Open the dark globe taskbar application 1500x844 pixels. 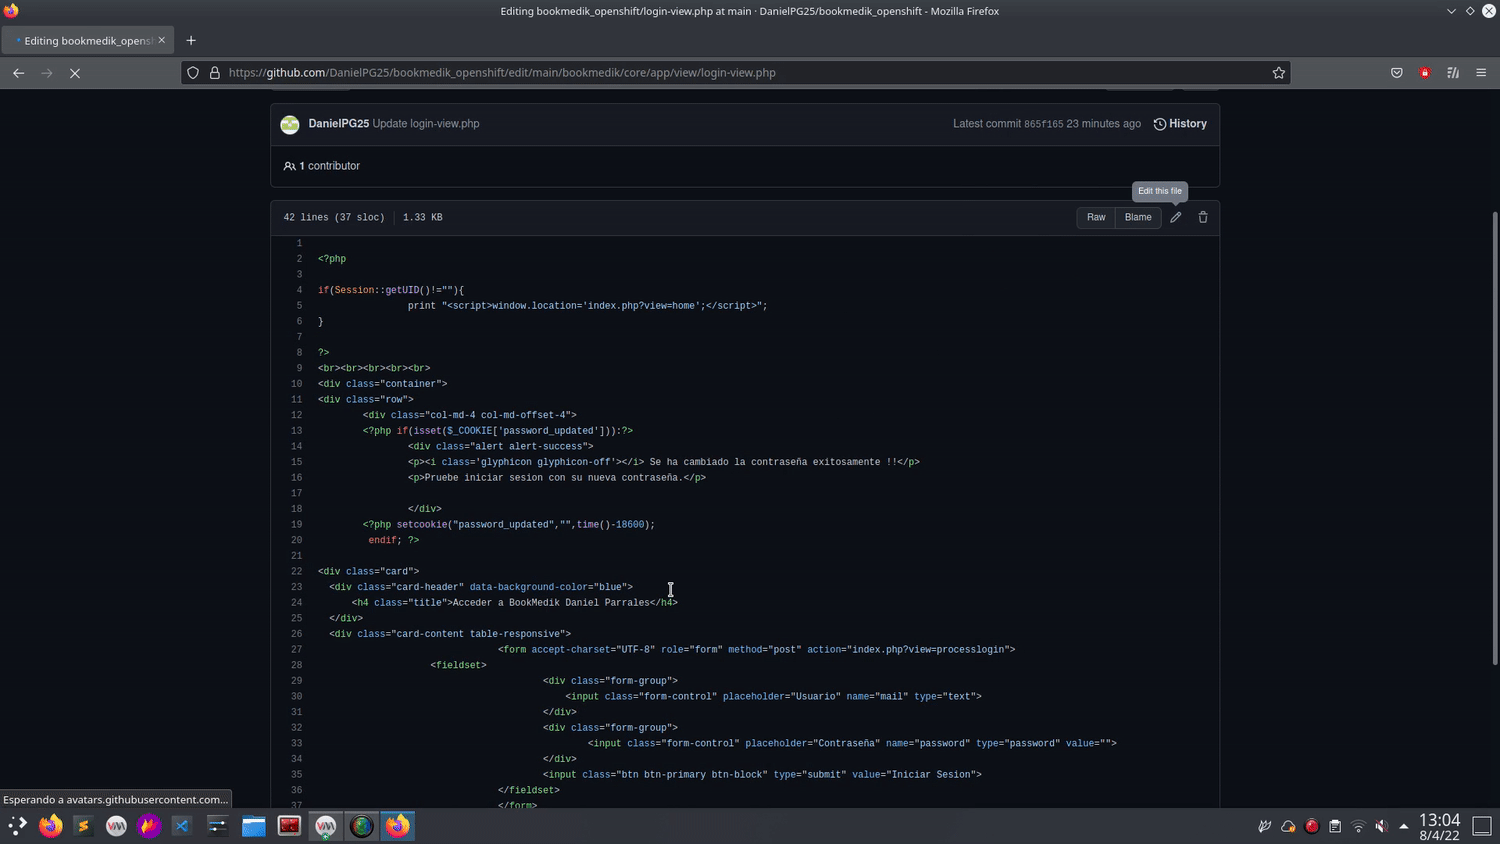pyautogui.click(x=362, y=826)
